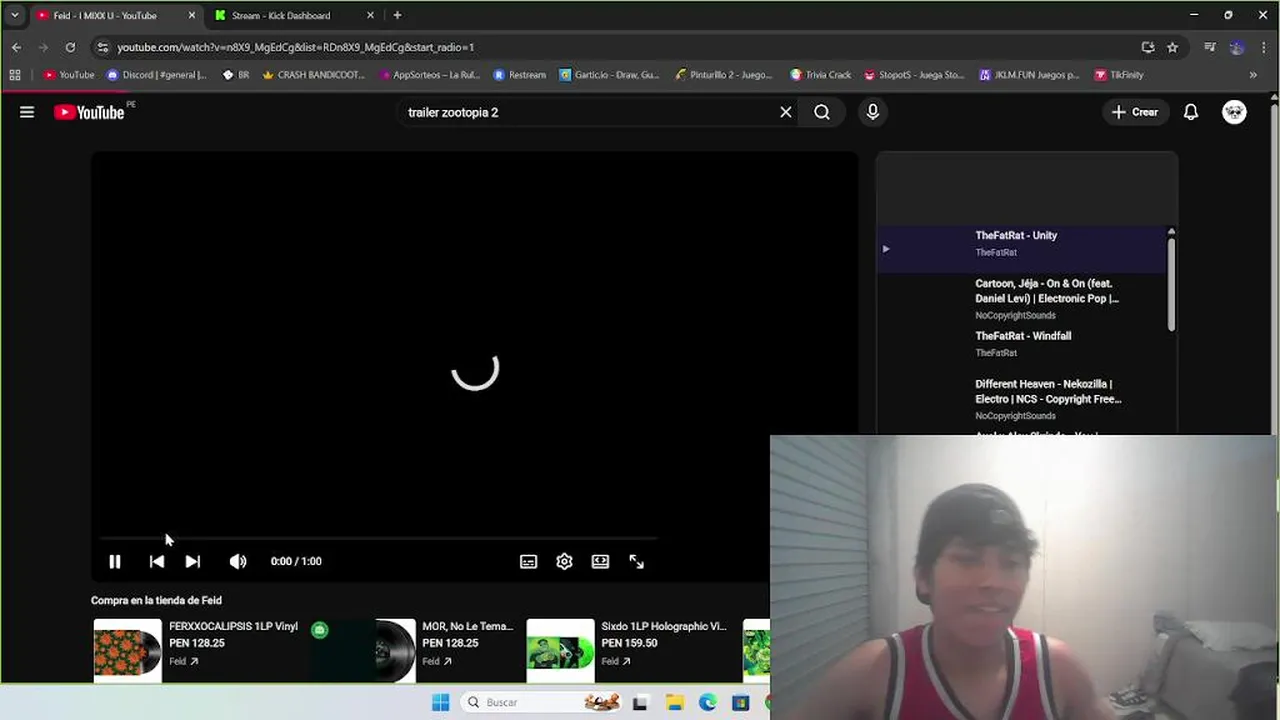Viewport: 1280px width, 720px height.
Task: Open File Explorer from the taskbar
Action: point(674,703)
